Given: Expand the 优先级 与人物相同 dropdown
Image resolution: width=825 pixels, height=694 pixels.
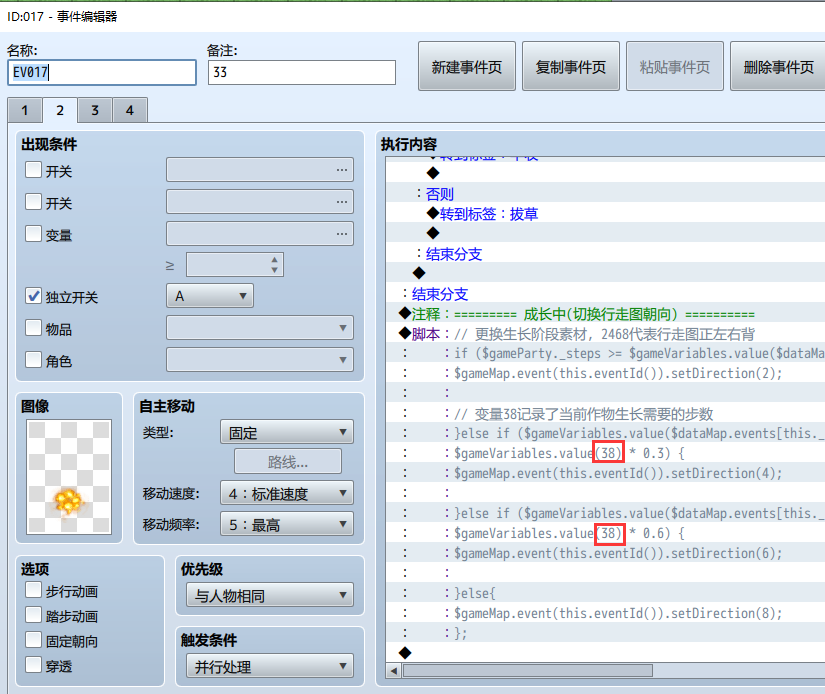Looking at the screenshot, I should click(x=270, y=595).
